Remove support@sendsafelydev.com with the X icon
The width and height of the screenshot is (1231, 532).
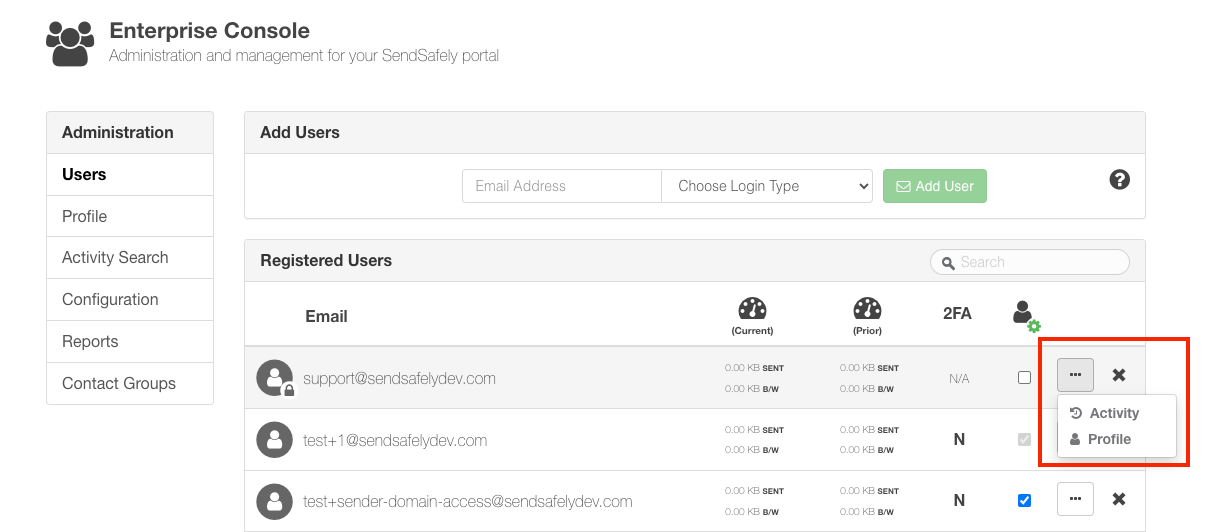[1119, 375]
